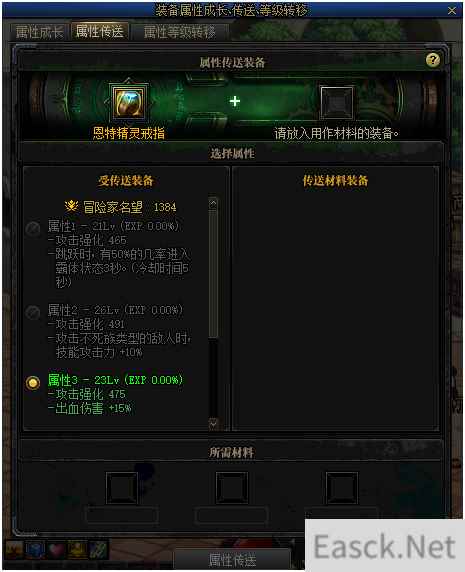Click the 恩特精灵戒指 ring equipment icon
Screen dimensions: 465x572
coord(128,102)
